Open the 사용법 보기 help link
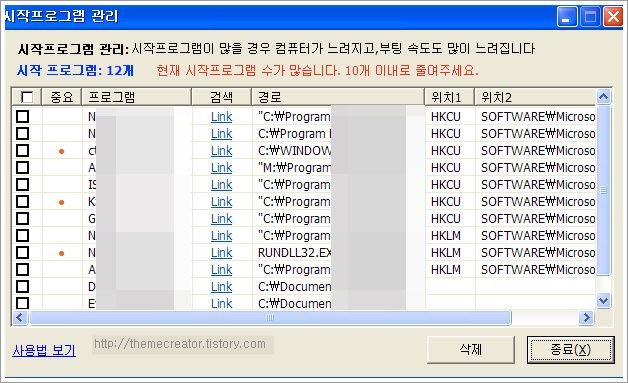 point(44,351)
